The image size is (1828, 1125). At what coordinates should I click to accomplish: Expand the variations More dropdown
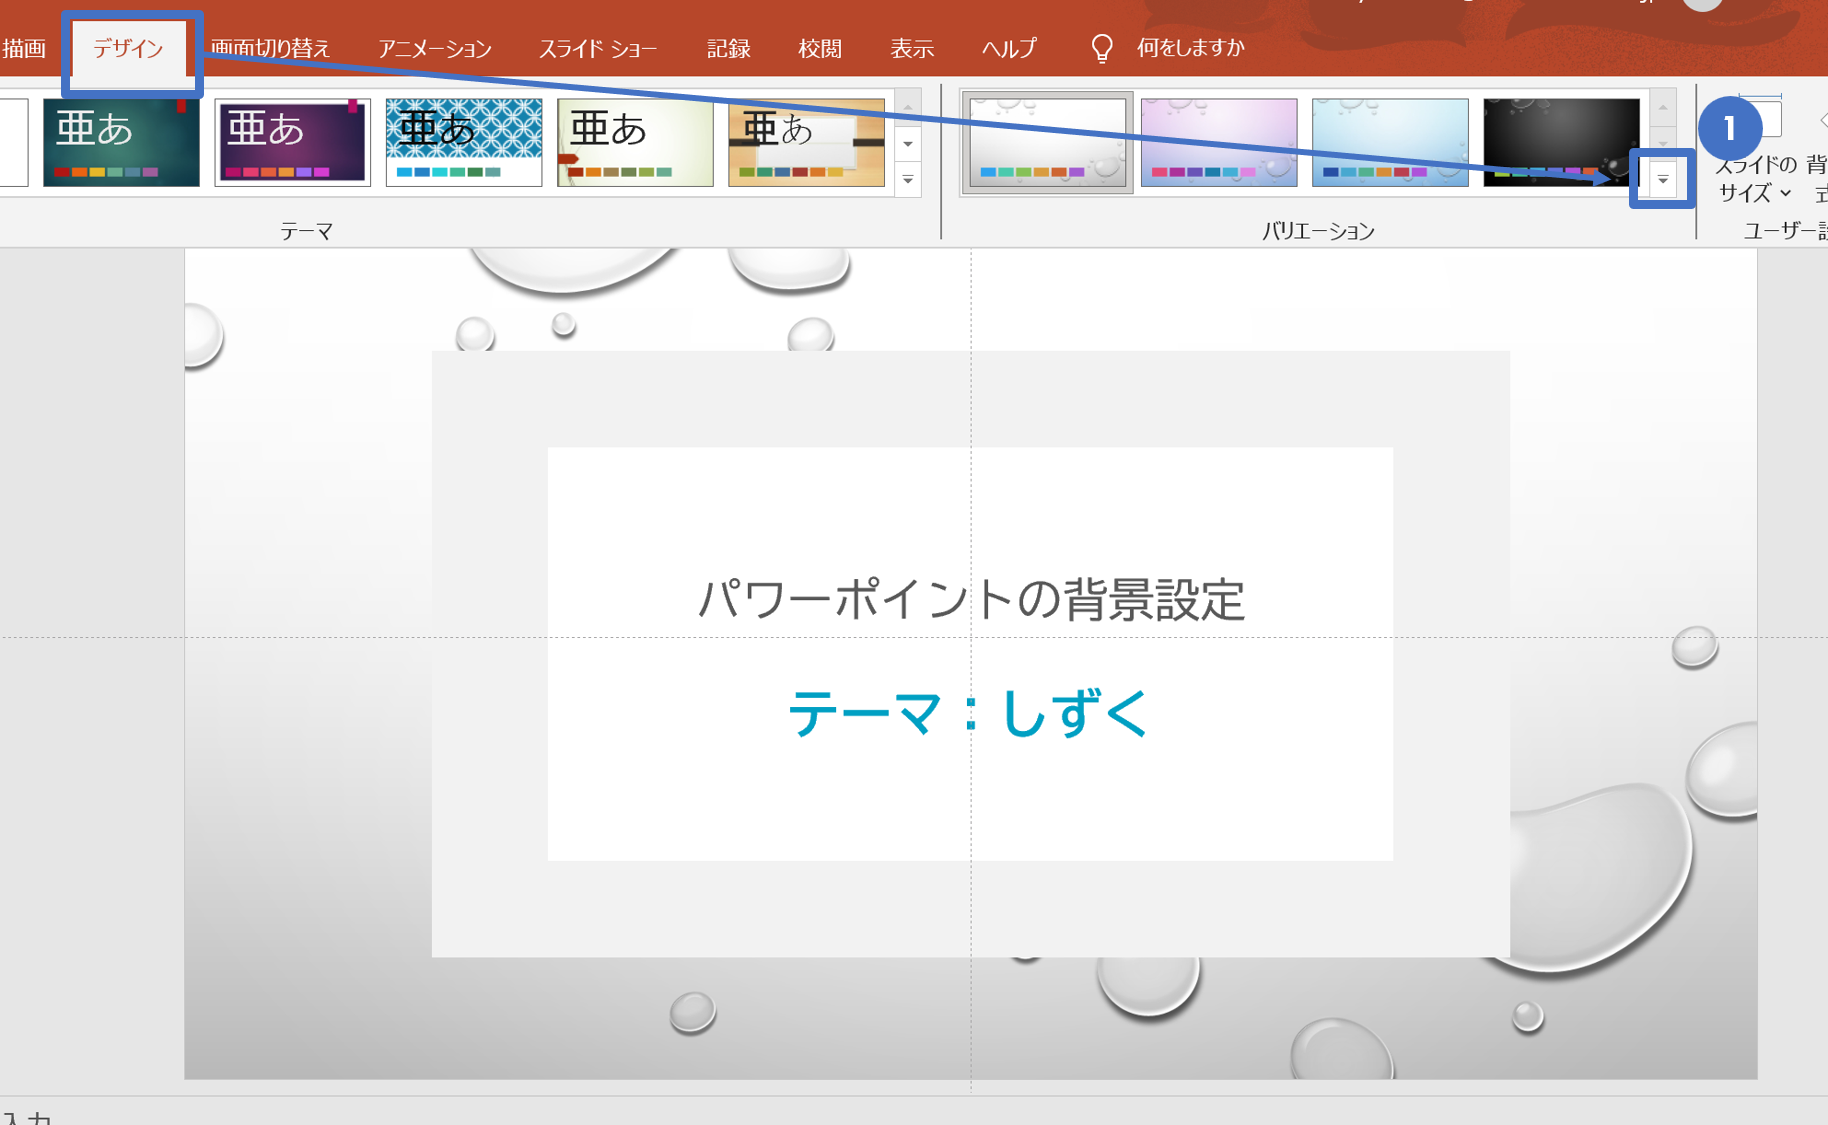point(1662,180)
